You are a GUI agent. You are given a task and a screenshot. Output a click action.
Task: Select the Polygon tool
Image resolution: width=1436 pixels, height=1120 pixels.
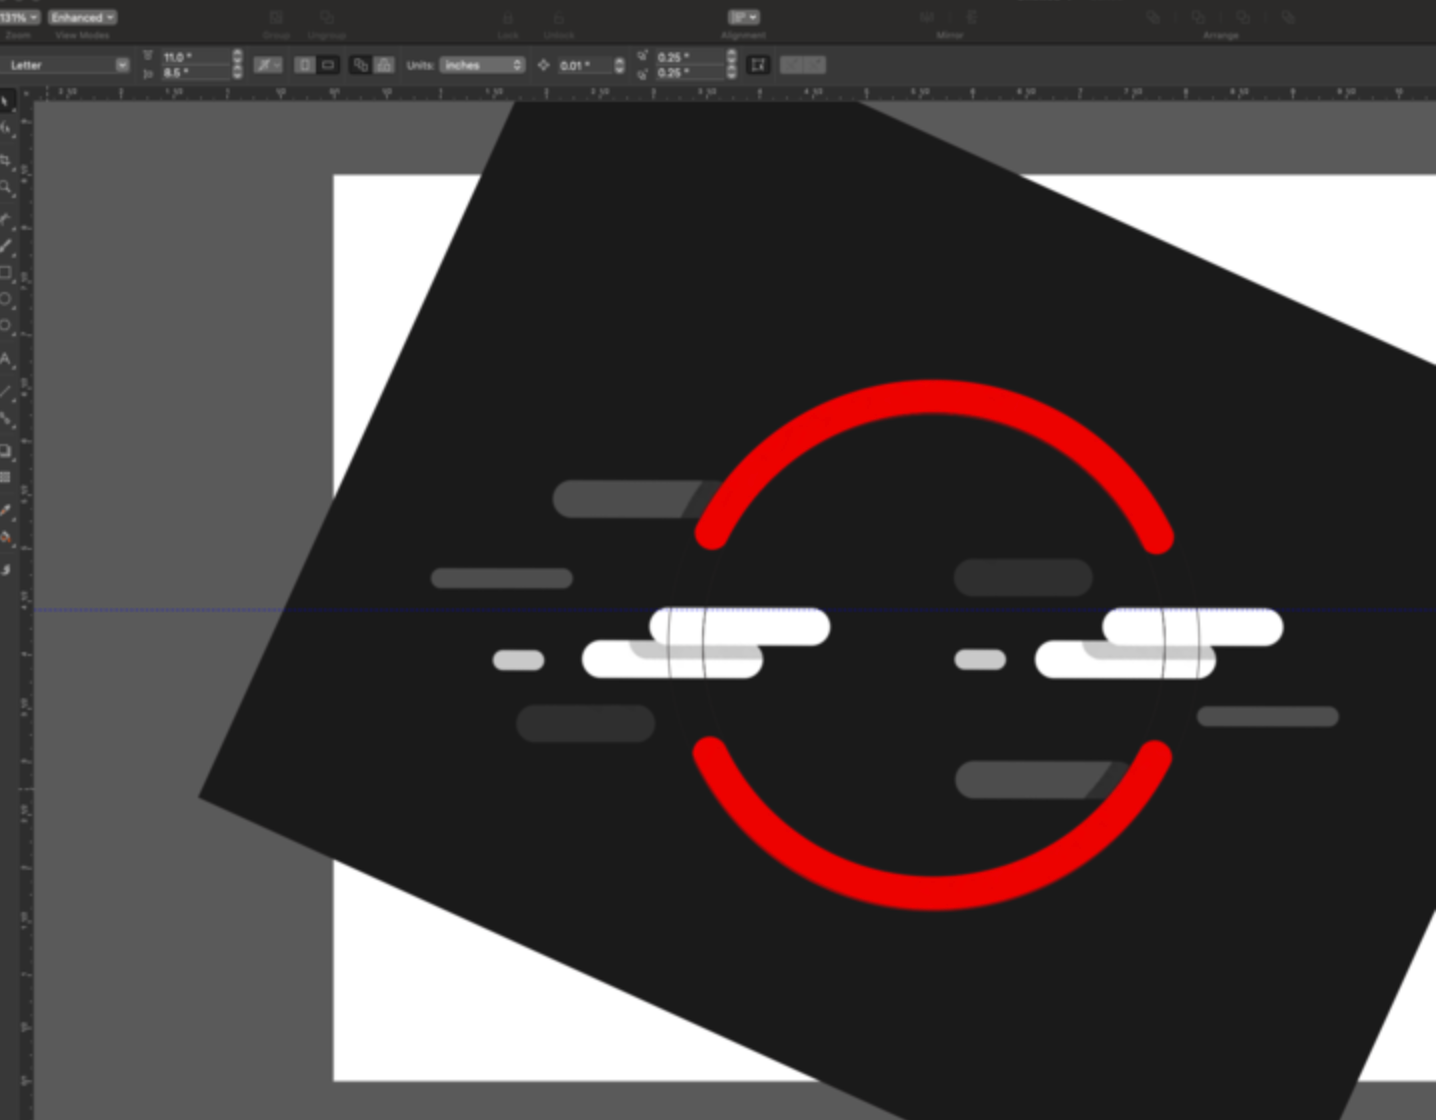click(x=6, y=326)
